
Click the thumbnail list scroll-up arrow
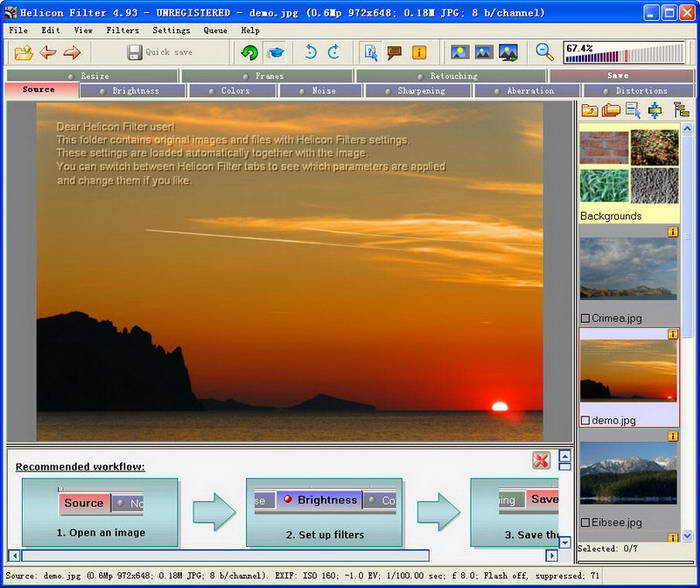click(x=687, y=129)
